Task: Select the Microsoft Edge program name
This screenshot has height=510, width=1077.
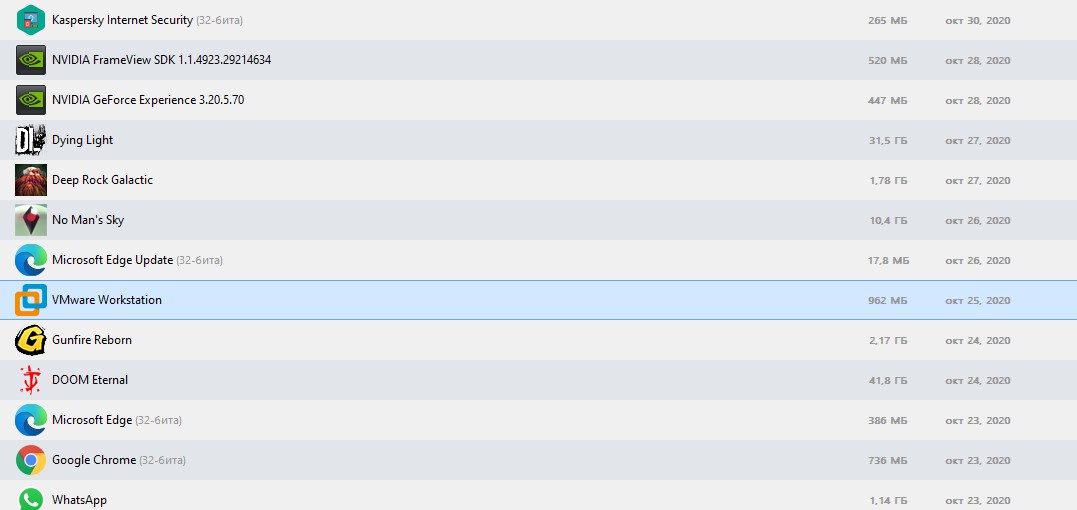Action: [x=92, y=420]
